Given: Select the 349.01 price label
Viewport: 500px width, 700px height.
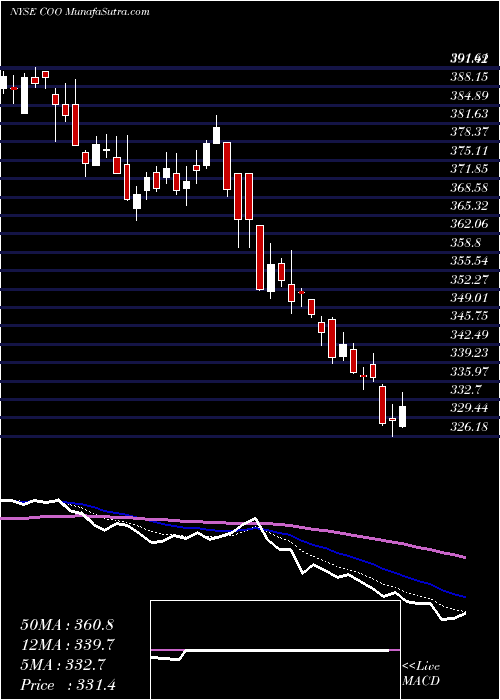Looking at the screenshot, I should 469,297.
